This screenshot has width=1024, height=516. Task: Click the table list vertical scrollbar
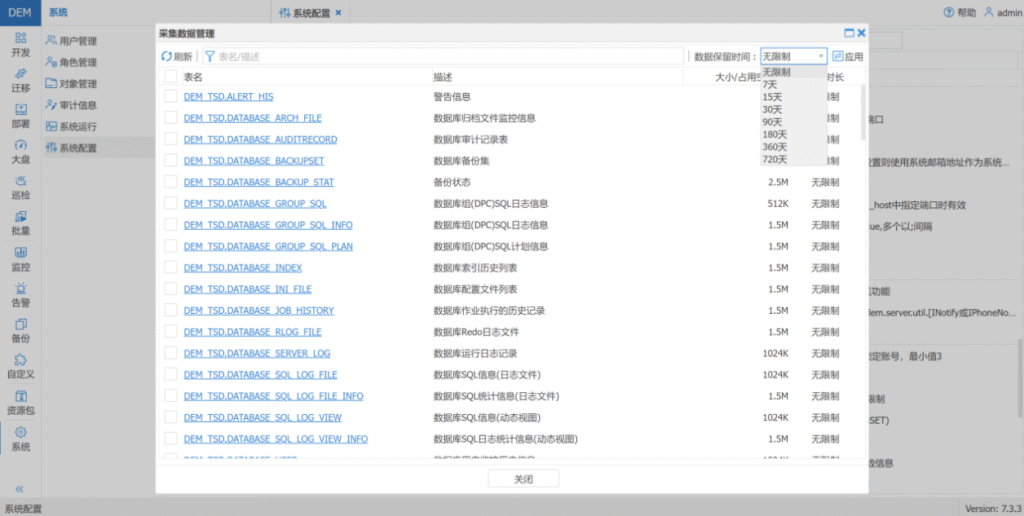863,112
